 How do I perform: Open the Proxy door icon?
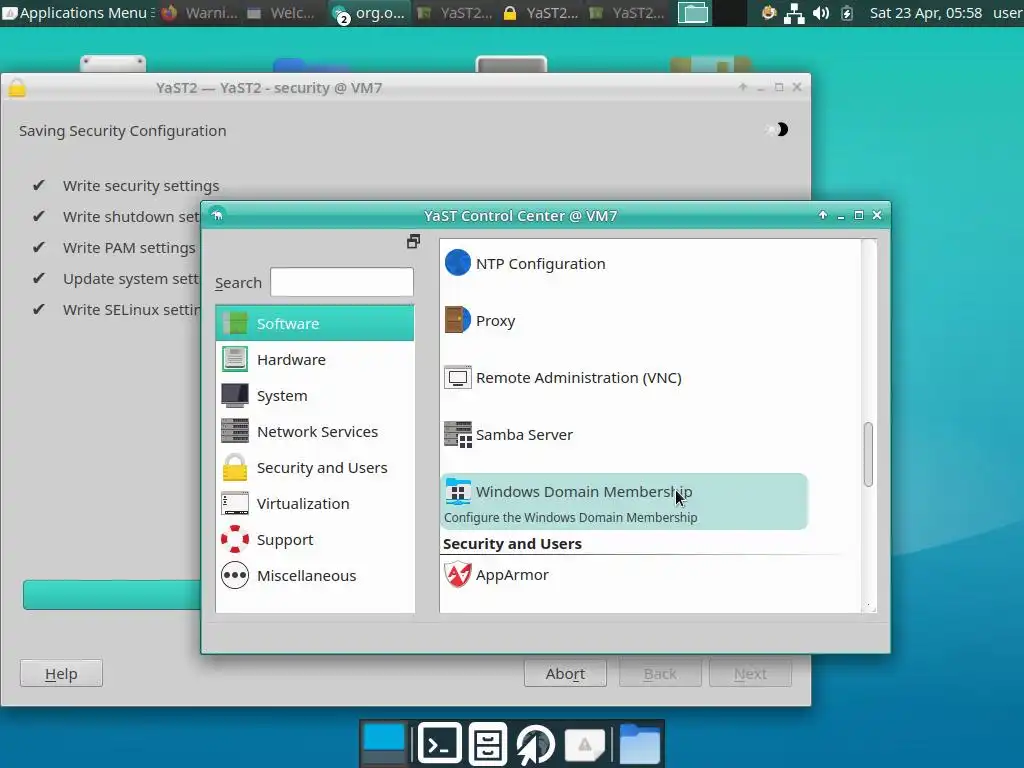(x=457, y=320)
